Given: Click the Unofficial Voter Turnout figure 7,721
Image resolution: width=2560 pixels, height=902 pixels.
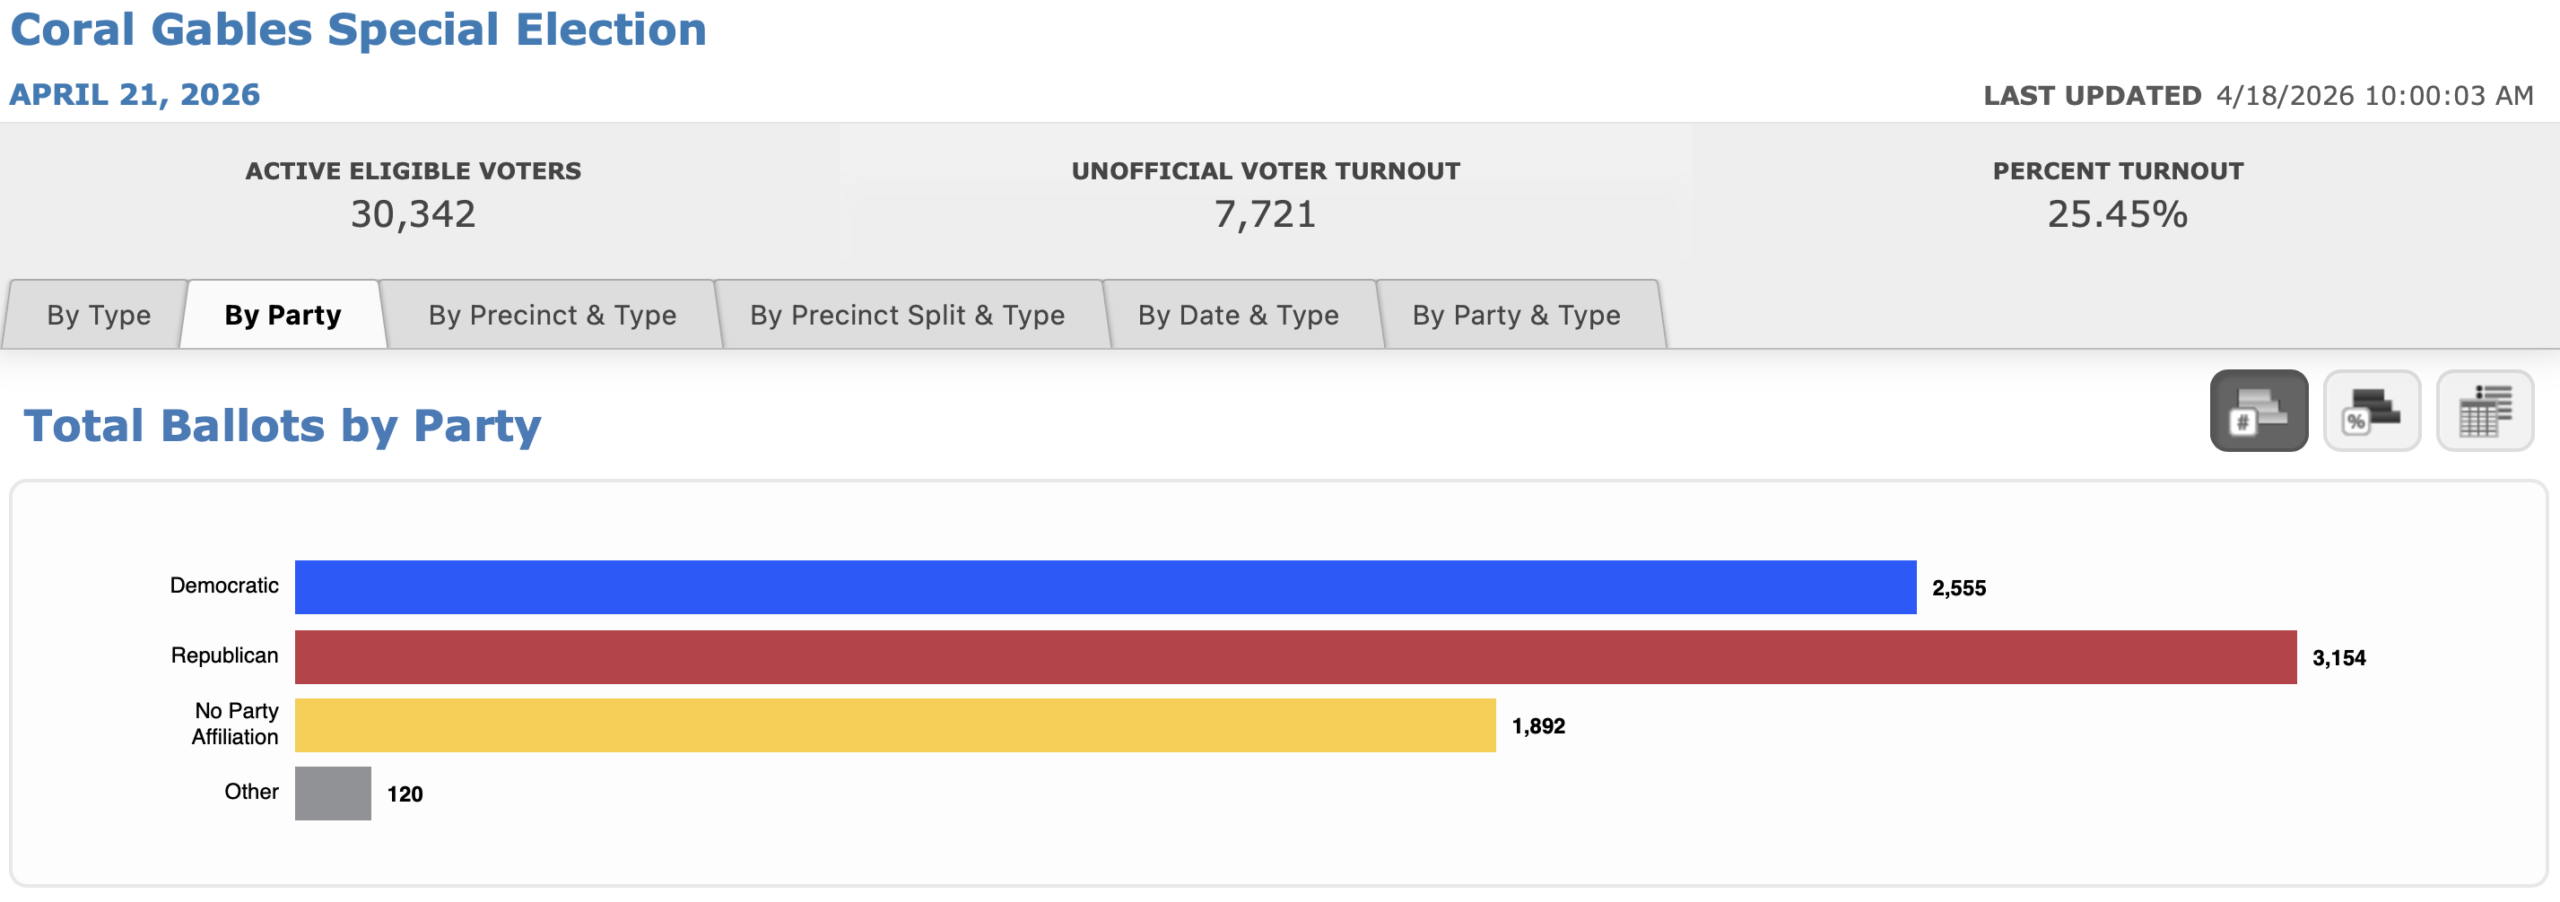Looking at the screenshot, I should (1265, 214).
